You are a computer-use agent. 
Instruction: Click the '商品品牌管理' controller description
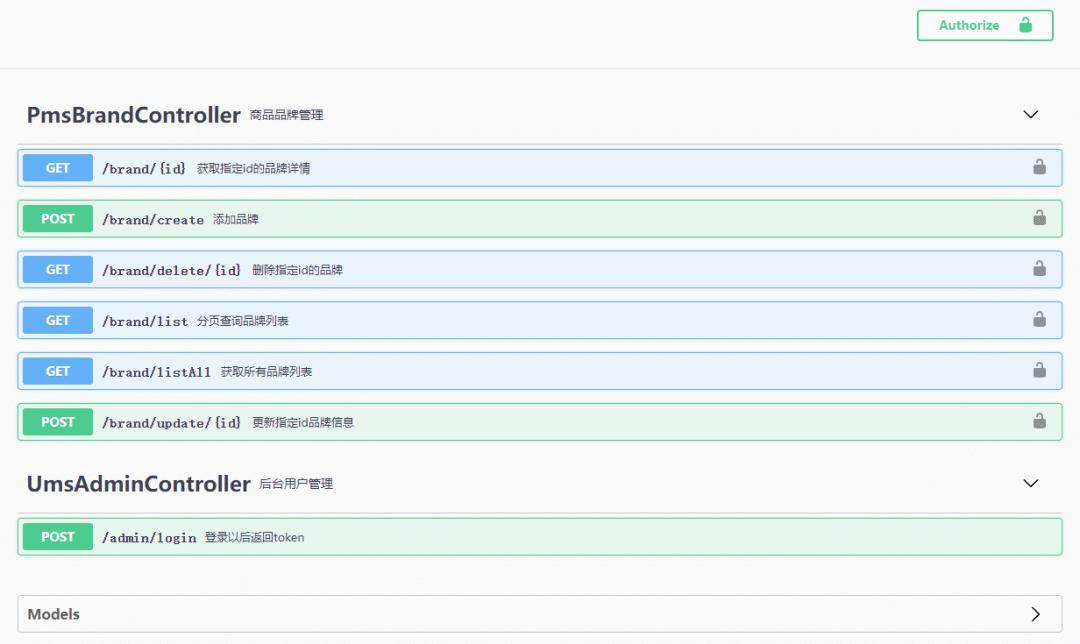click(287, 115)
